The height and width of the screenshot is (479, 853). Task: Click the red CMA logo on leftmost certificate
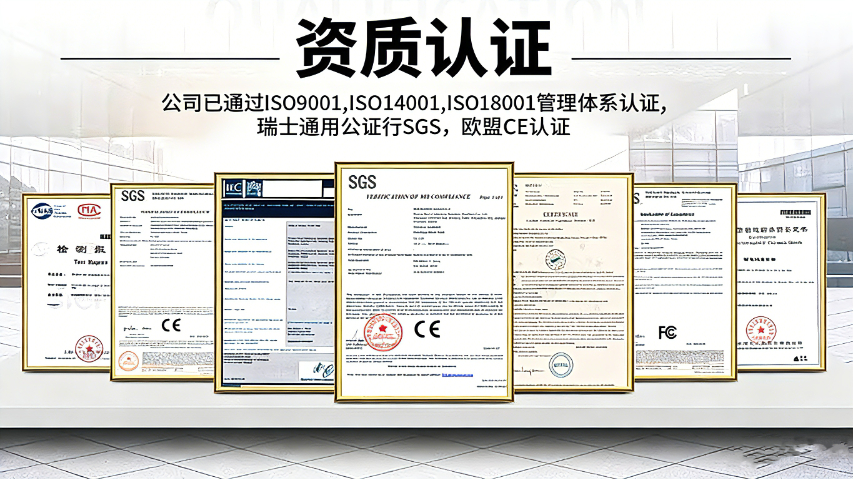pyautogui.click(x=89, y=210)
